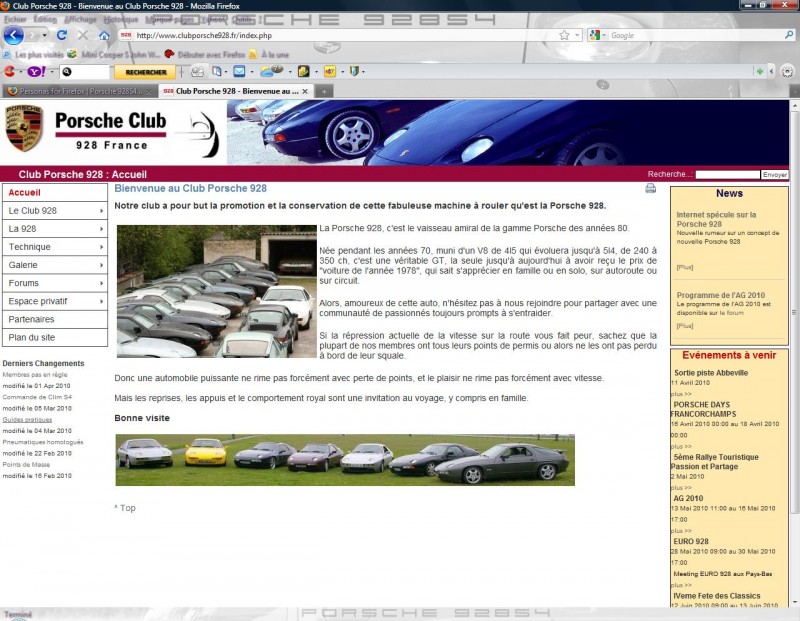Viewport: 800px width, 621px height.
Task: Open the Guides pratiques link
Action: [27, 419]
